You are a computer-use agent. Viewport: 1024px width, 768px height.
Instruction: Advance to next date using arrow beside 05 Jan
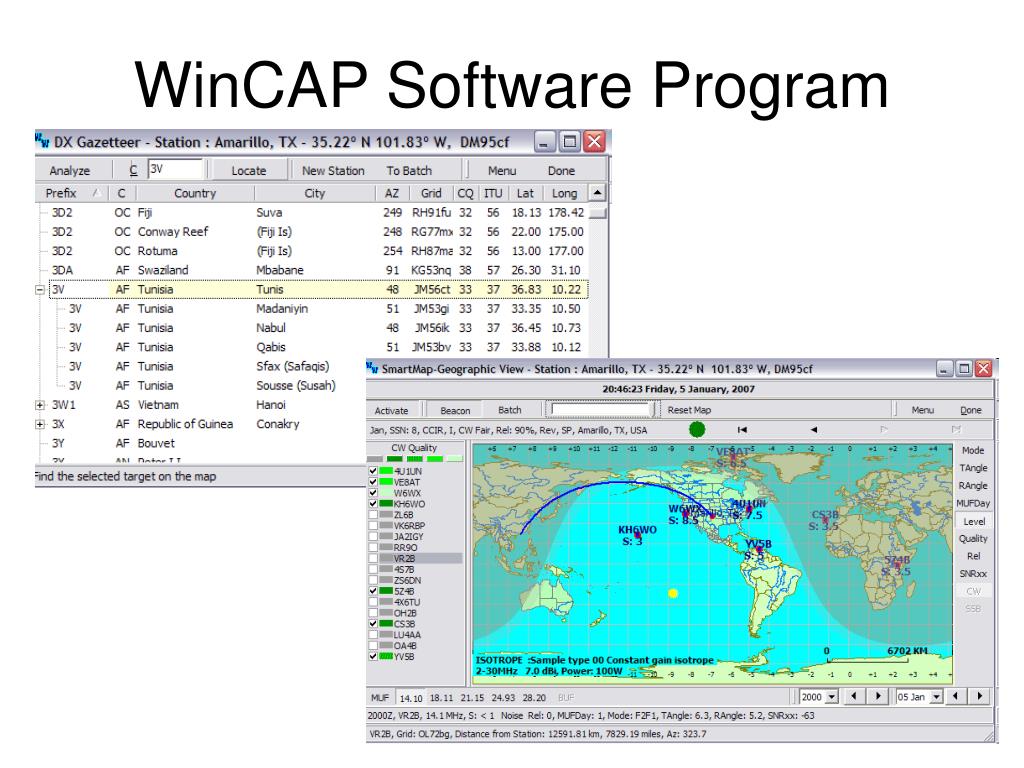(x=980, y=696)
